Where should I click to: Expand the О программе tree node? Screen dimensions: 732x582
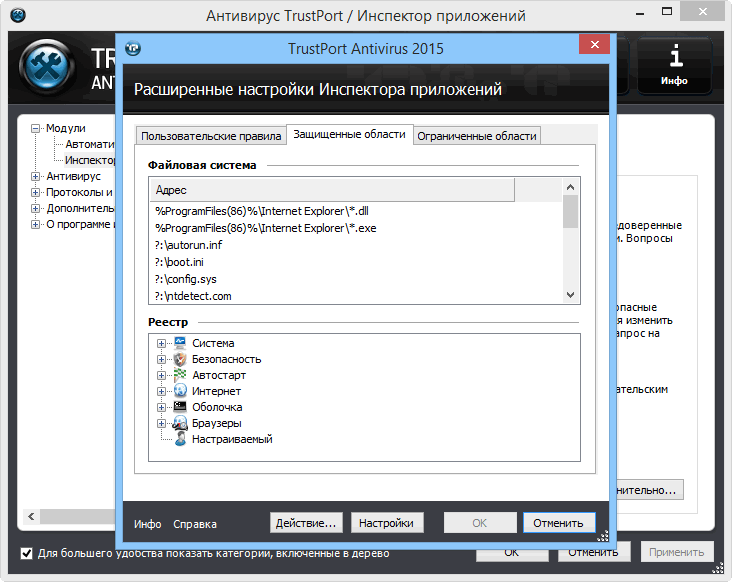coord(35,224)
